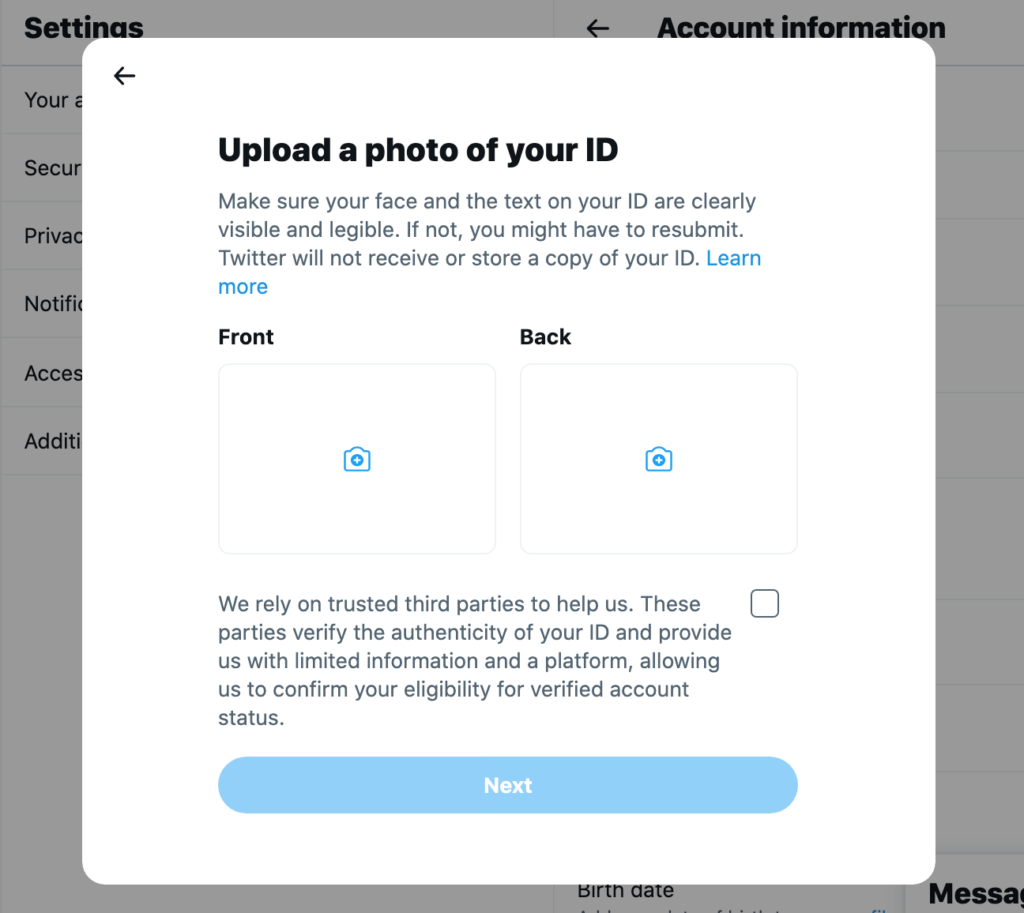Expand the Messages panel

(x=975, y=893)
